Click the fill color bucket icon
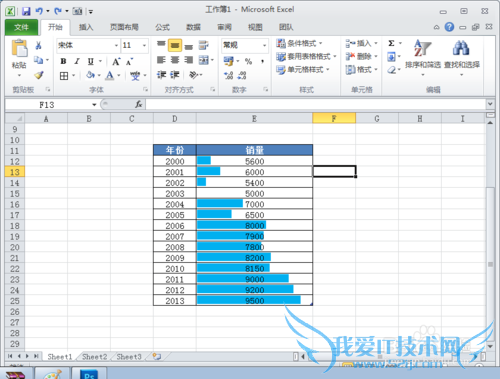This screenshot has height=379, width=500. 90,75
